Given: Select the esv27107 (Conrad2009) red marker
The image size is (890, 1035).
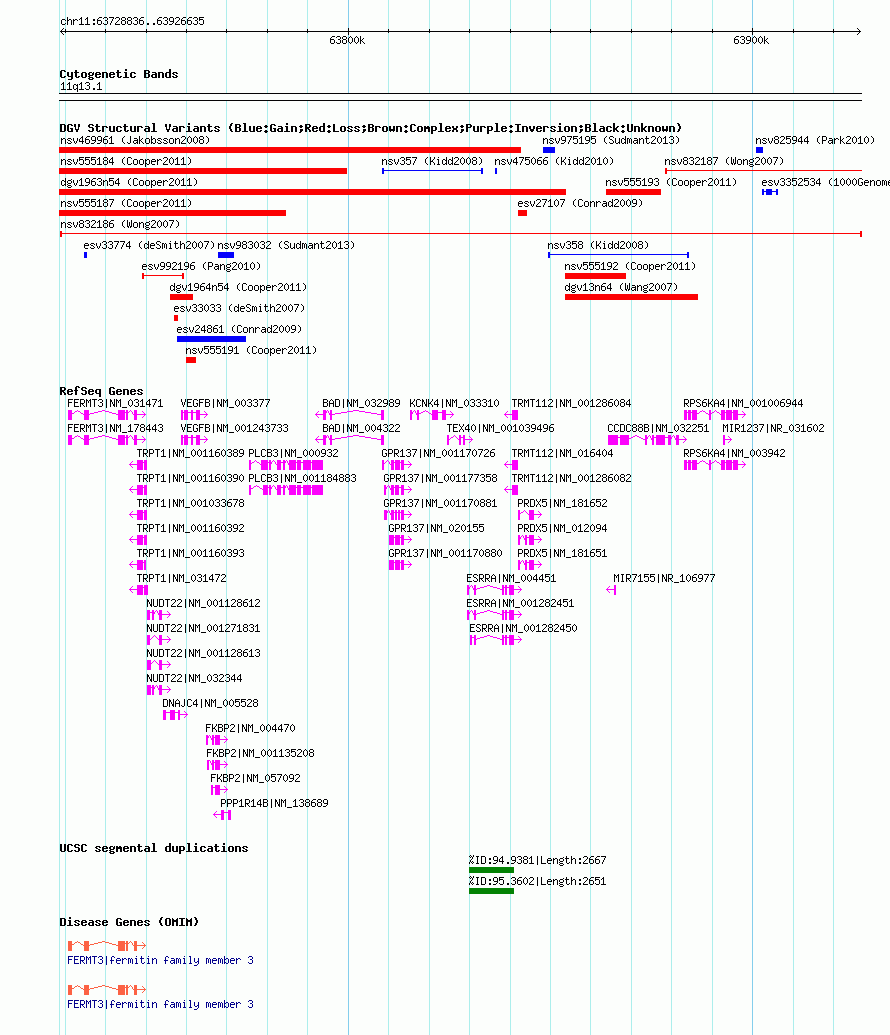Looking at the screenshot, I should coord(522,213).
